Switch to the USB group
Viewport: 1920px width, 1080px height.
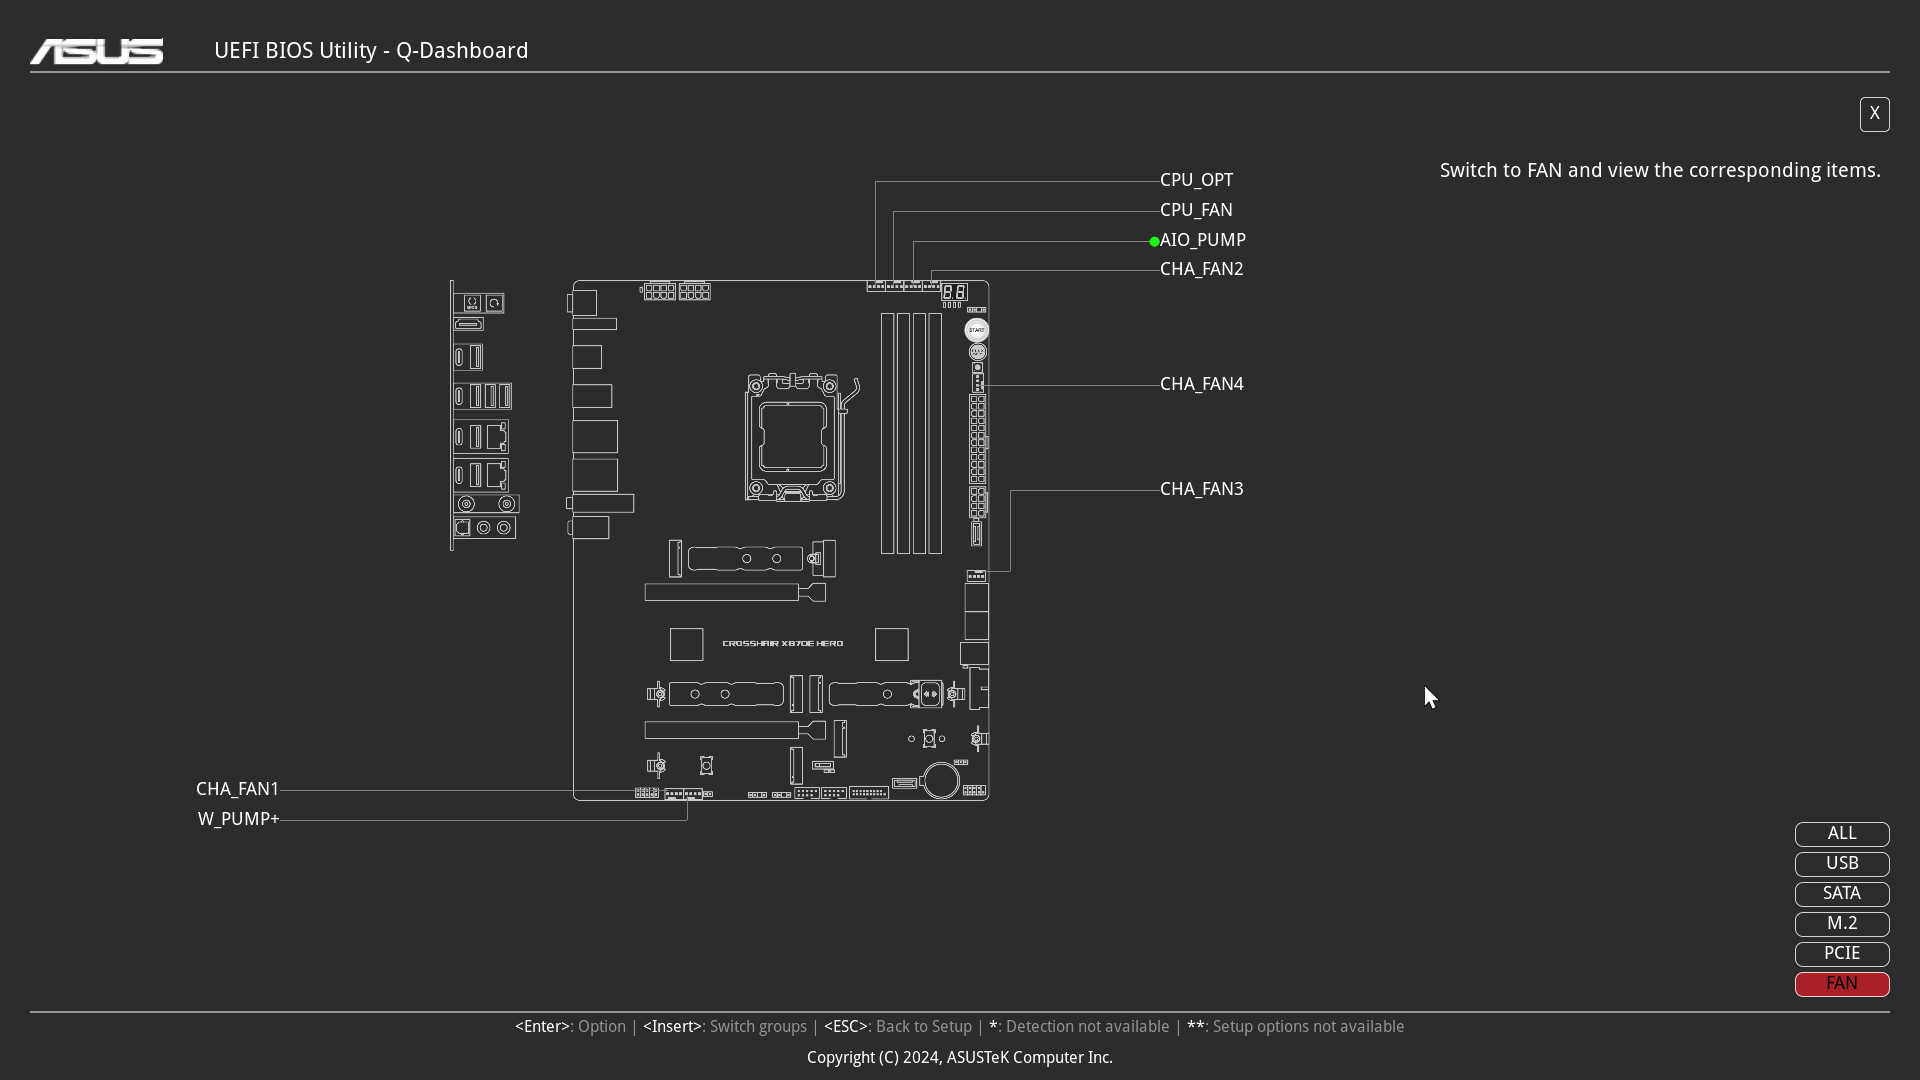[x=1842, y=864]
